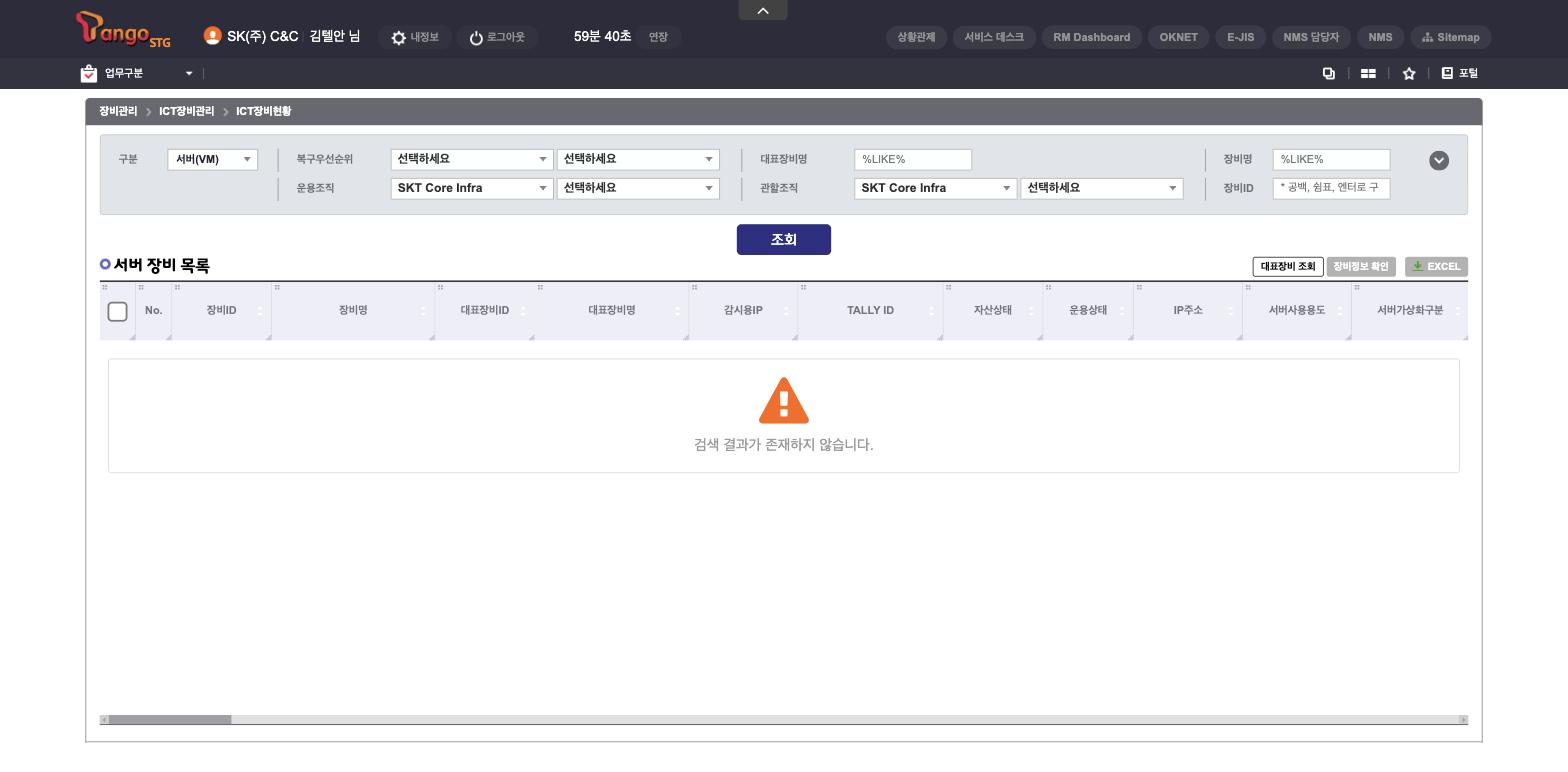Screen dimensions: 1568x772
Task: Open second 복구우선순위 dropdown
Action: 638,159
